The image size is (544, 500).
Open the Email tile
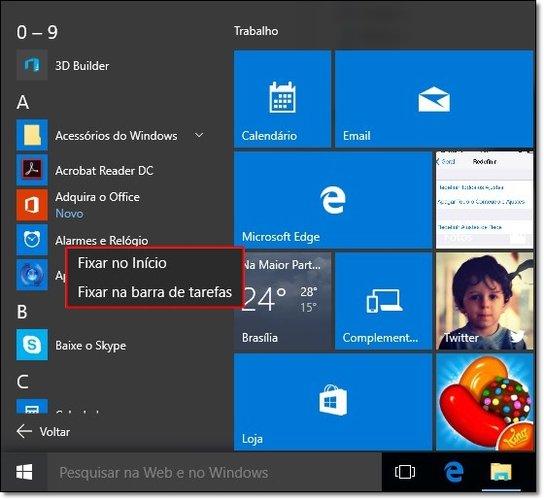[x=434, y=99]
